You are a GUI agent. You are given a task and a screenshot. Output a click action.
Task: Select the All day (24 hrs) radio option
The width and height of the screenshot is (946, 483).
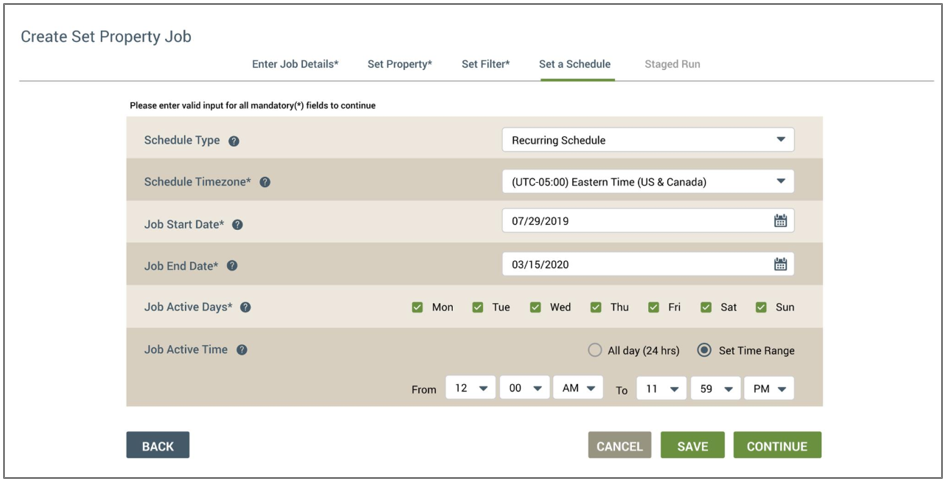click(595, 350)
